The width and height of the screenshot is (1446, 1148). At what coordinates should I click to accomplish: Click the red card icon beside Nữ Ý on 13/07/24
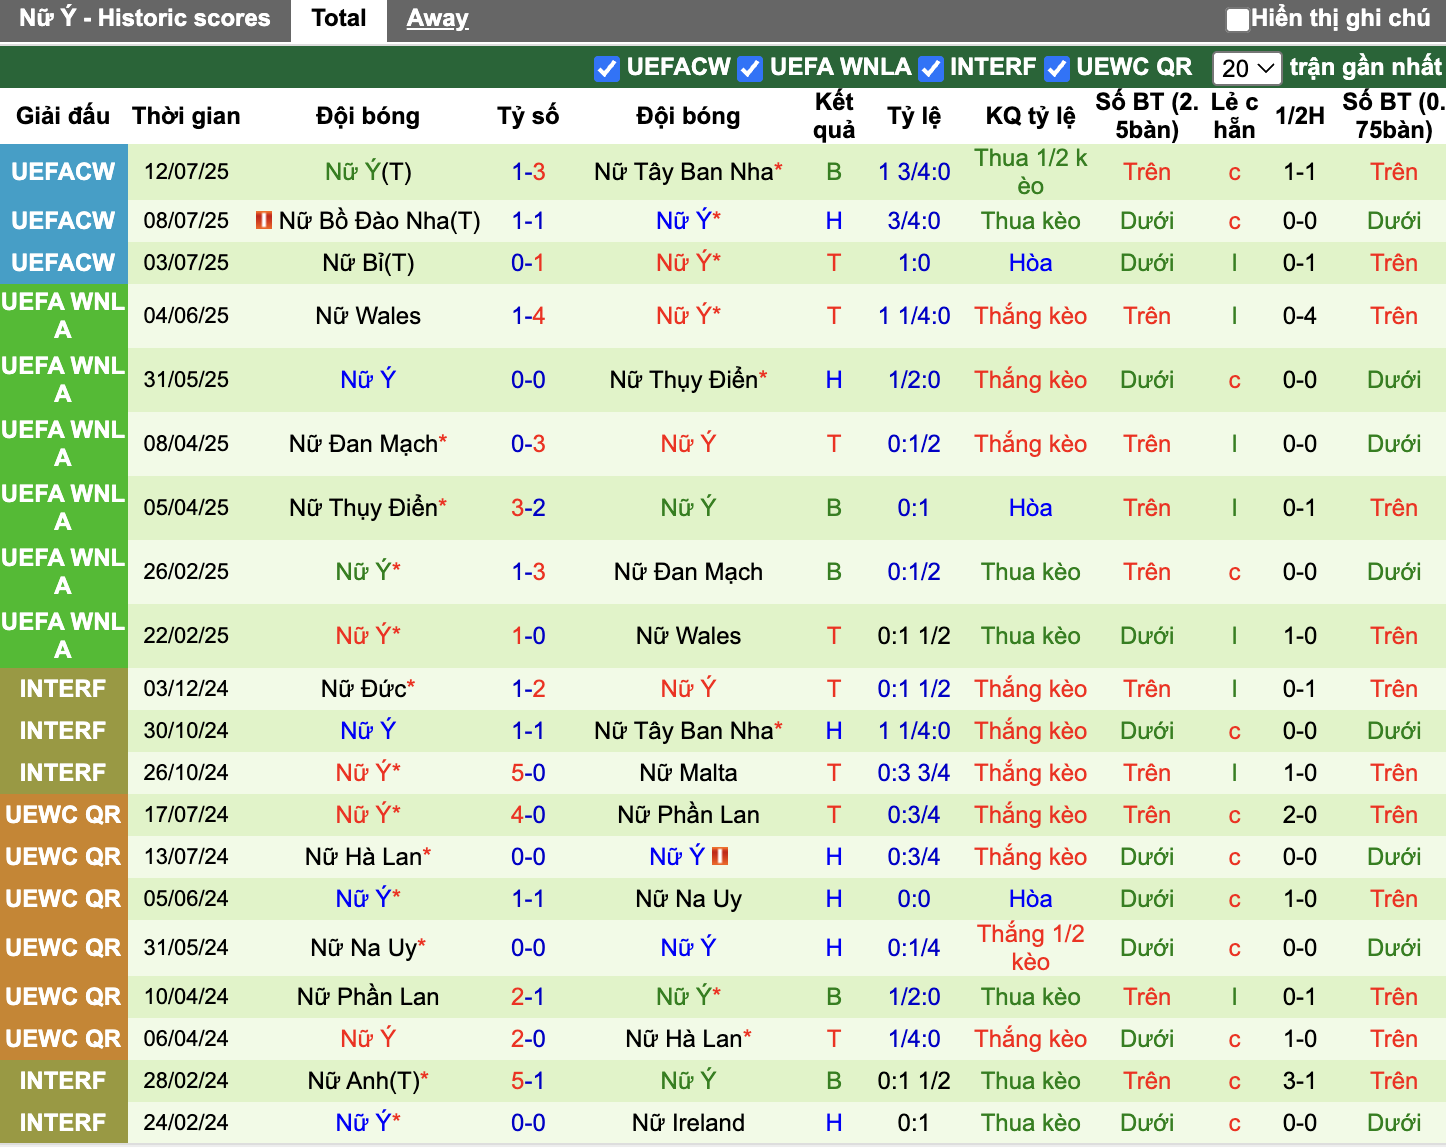coord(720,856)
